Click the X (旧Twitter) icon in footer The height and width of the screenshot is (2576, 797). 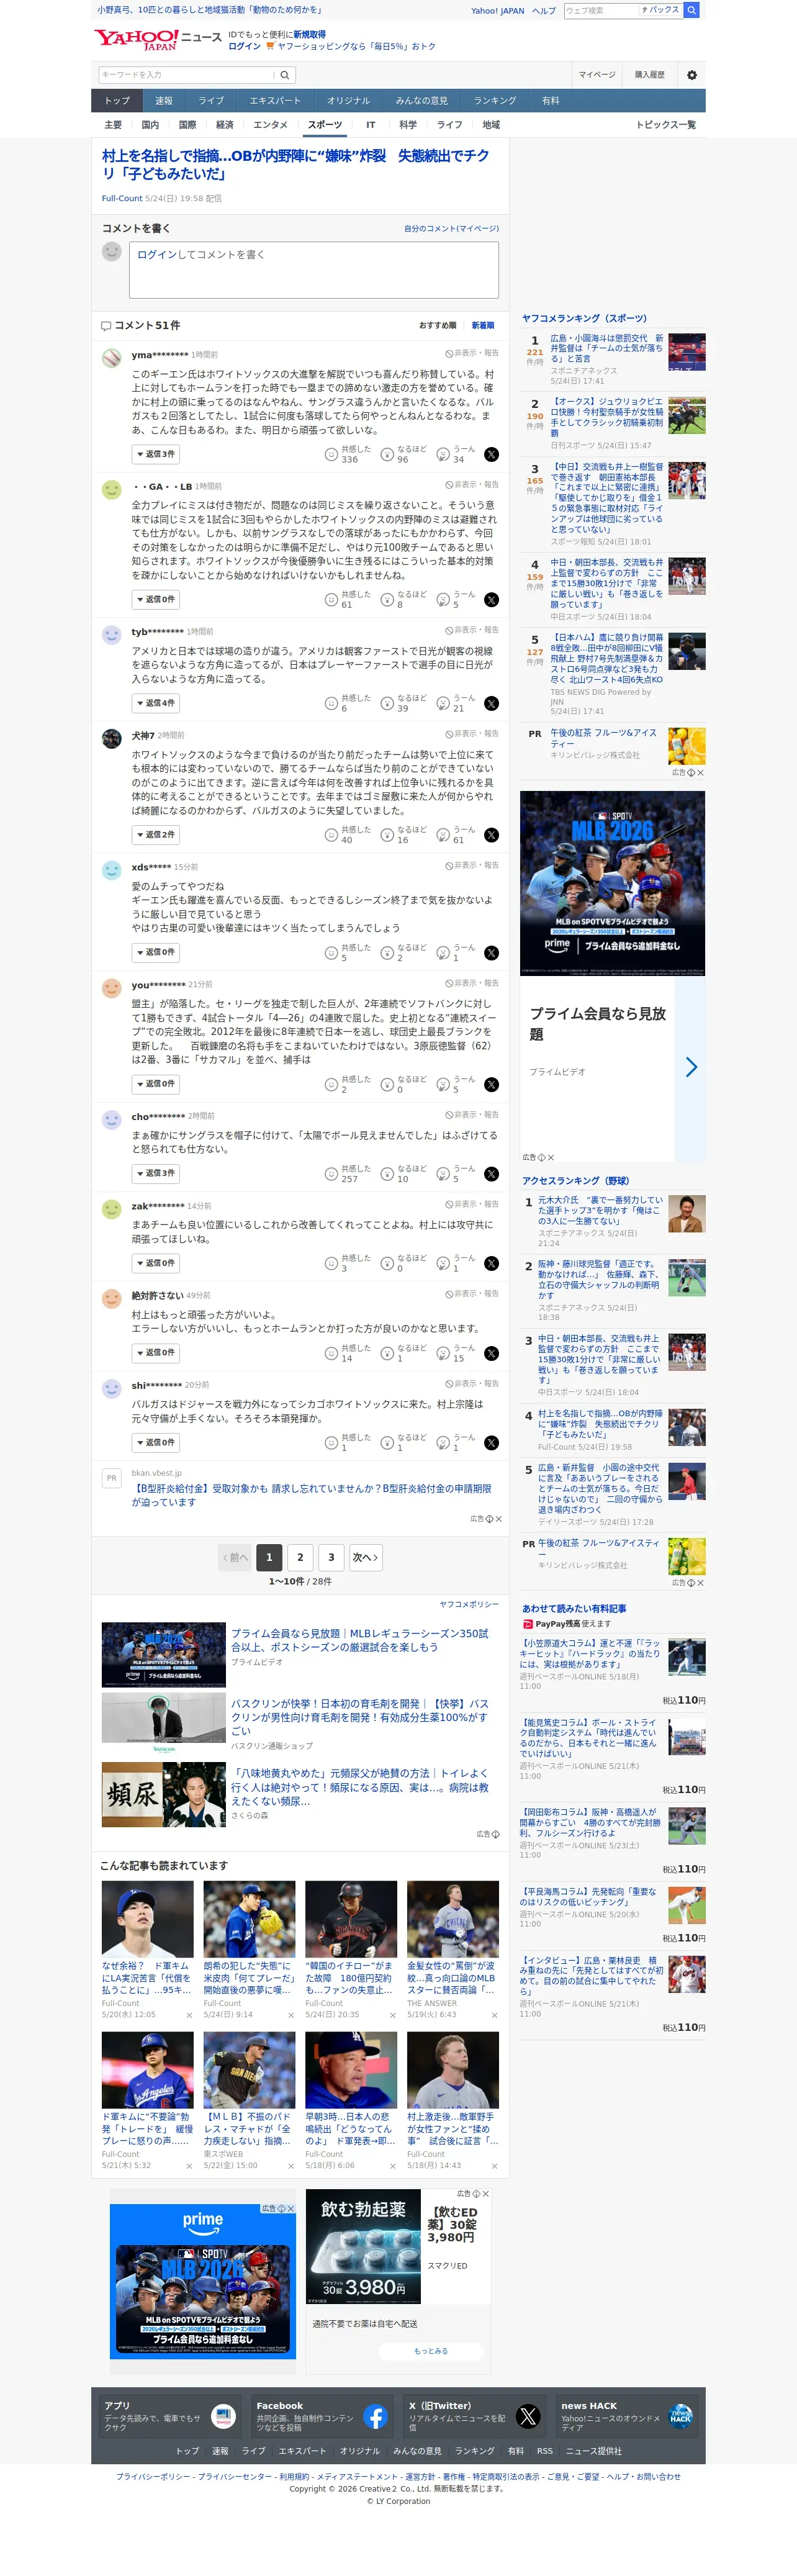pos(528,2417)
